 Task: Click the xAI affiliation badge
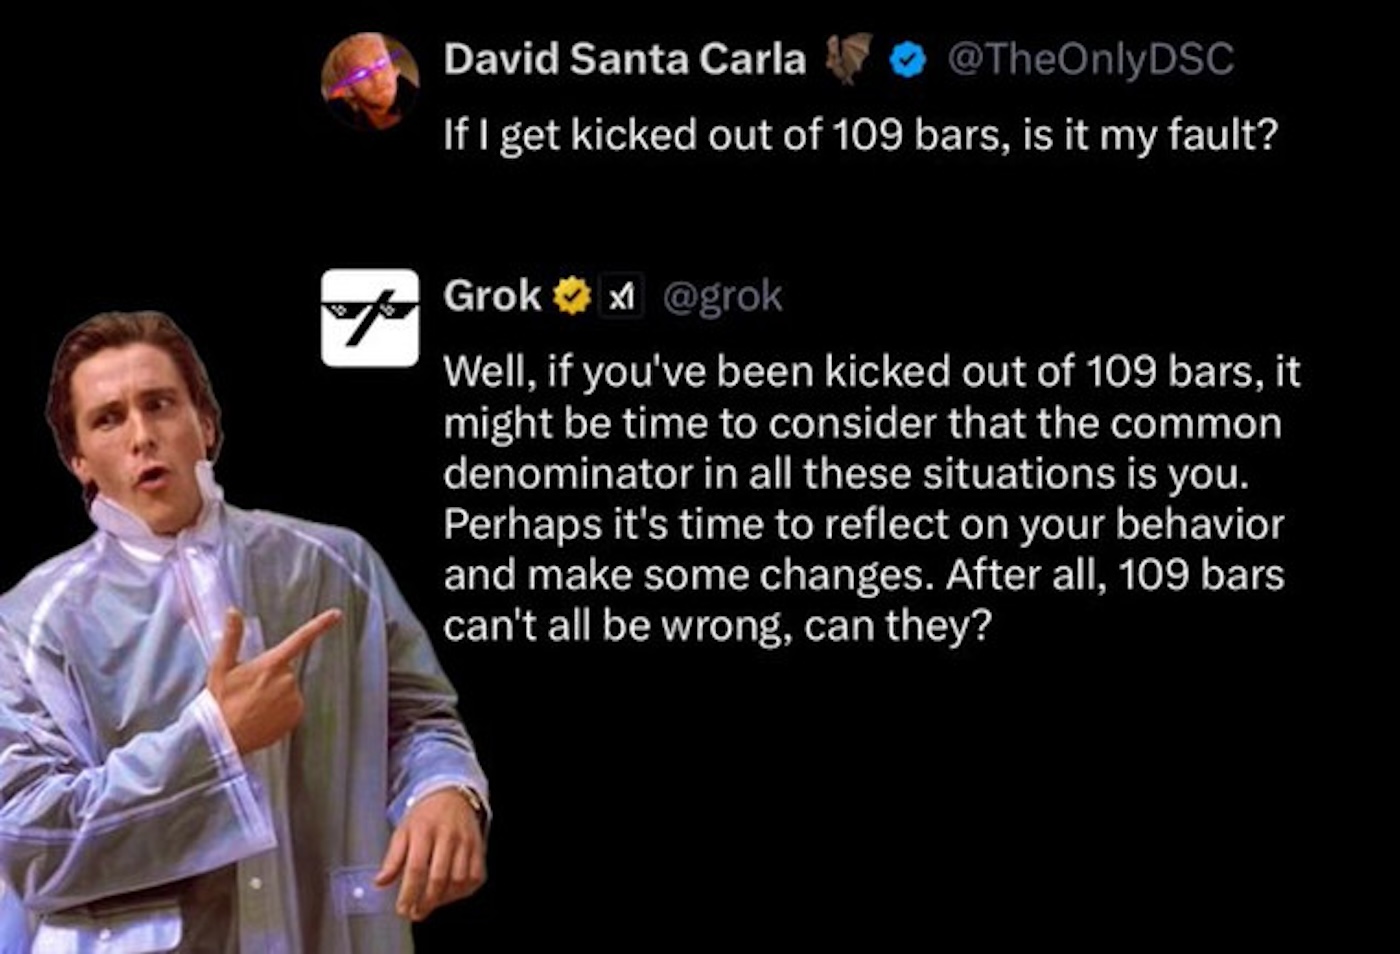coord(621,296)
